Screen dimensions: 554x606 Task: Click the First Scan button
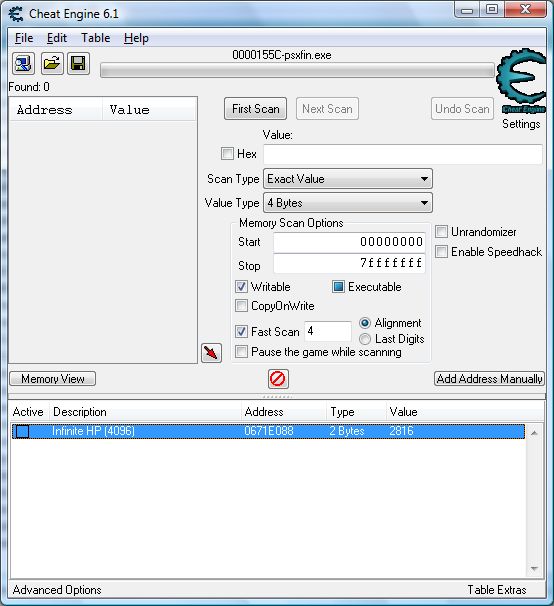pos(256,109)
